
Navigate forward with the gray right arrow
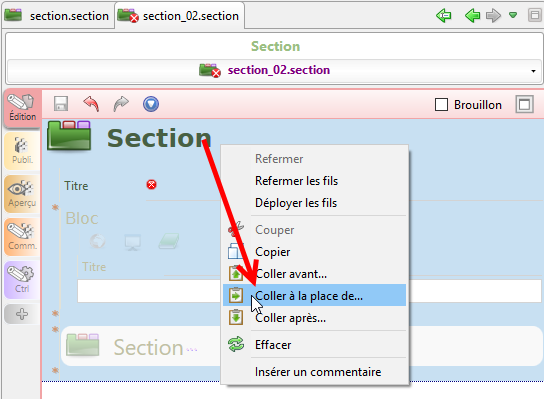493,16
